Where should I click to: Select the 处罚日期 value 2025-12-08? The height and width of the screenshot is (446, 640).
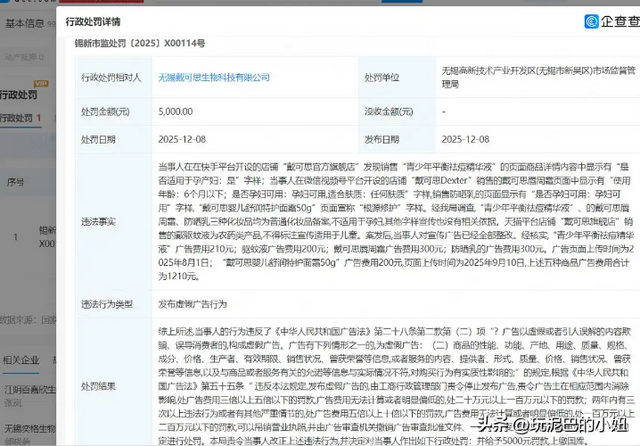[x=182, y=139]
